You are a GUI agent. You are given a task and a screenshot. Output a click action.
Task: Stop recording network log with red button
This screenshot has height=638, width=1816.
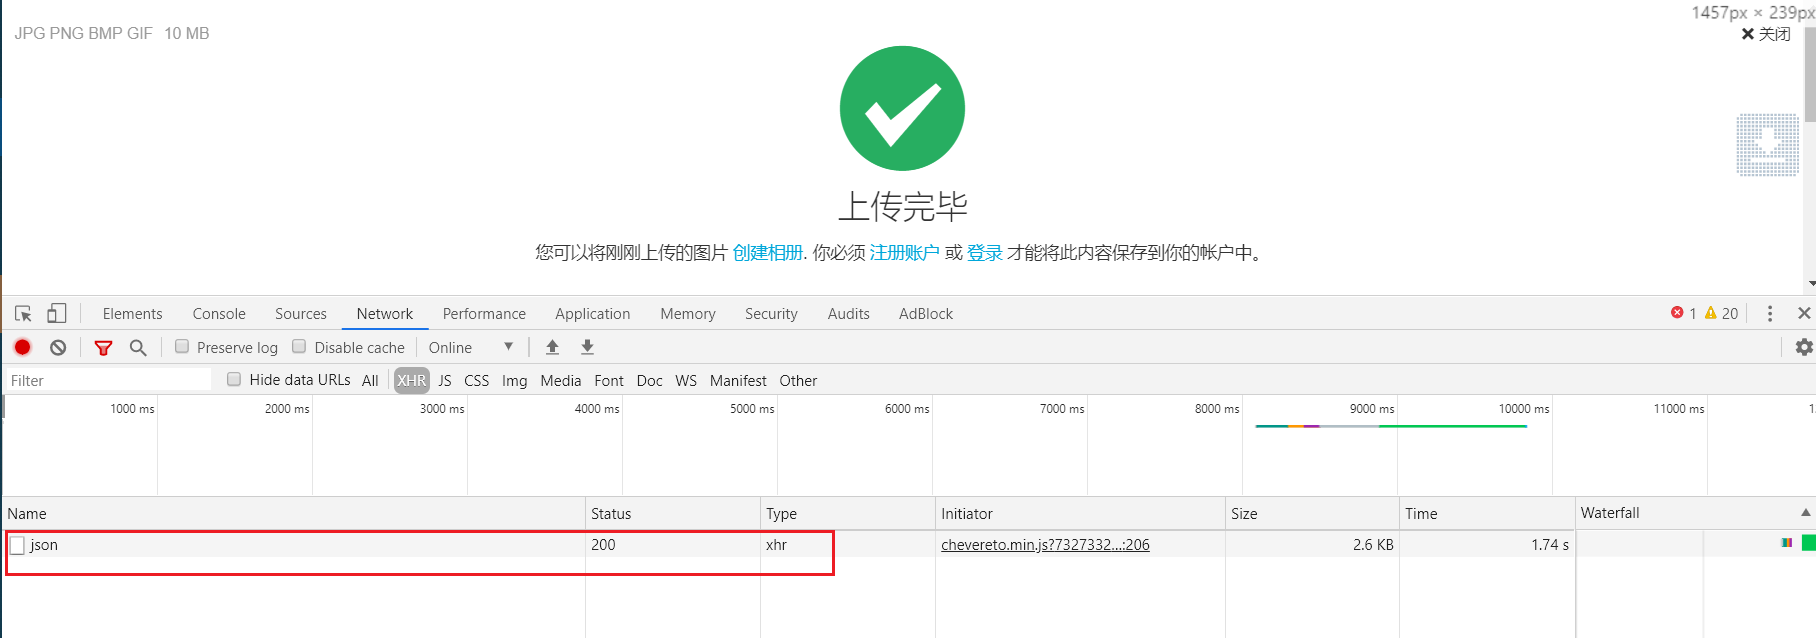pyautogui.click(x=23, y=347)
